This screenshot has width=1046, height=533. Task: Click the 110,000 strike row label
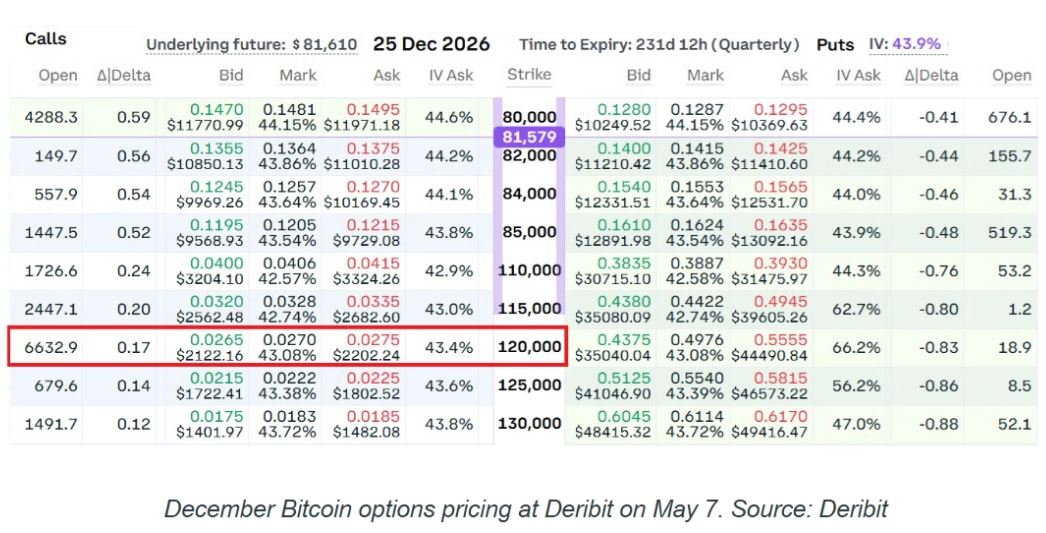coord(529,270)
